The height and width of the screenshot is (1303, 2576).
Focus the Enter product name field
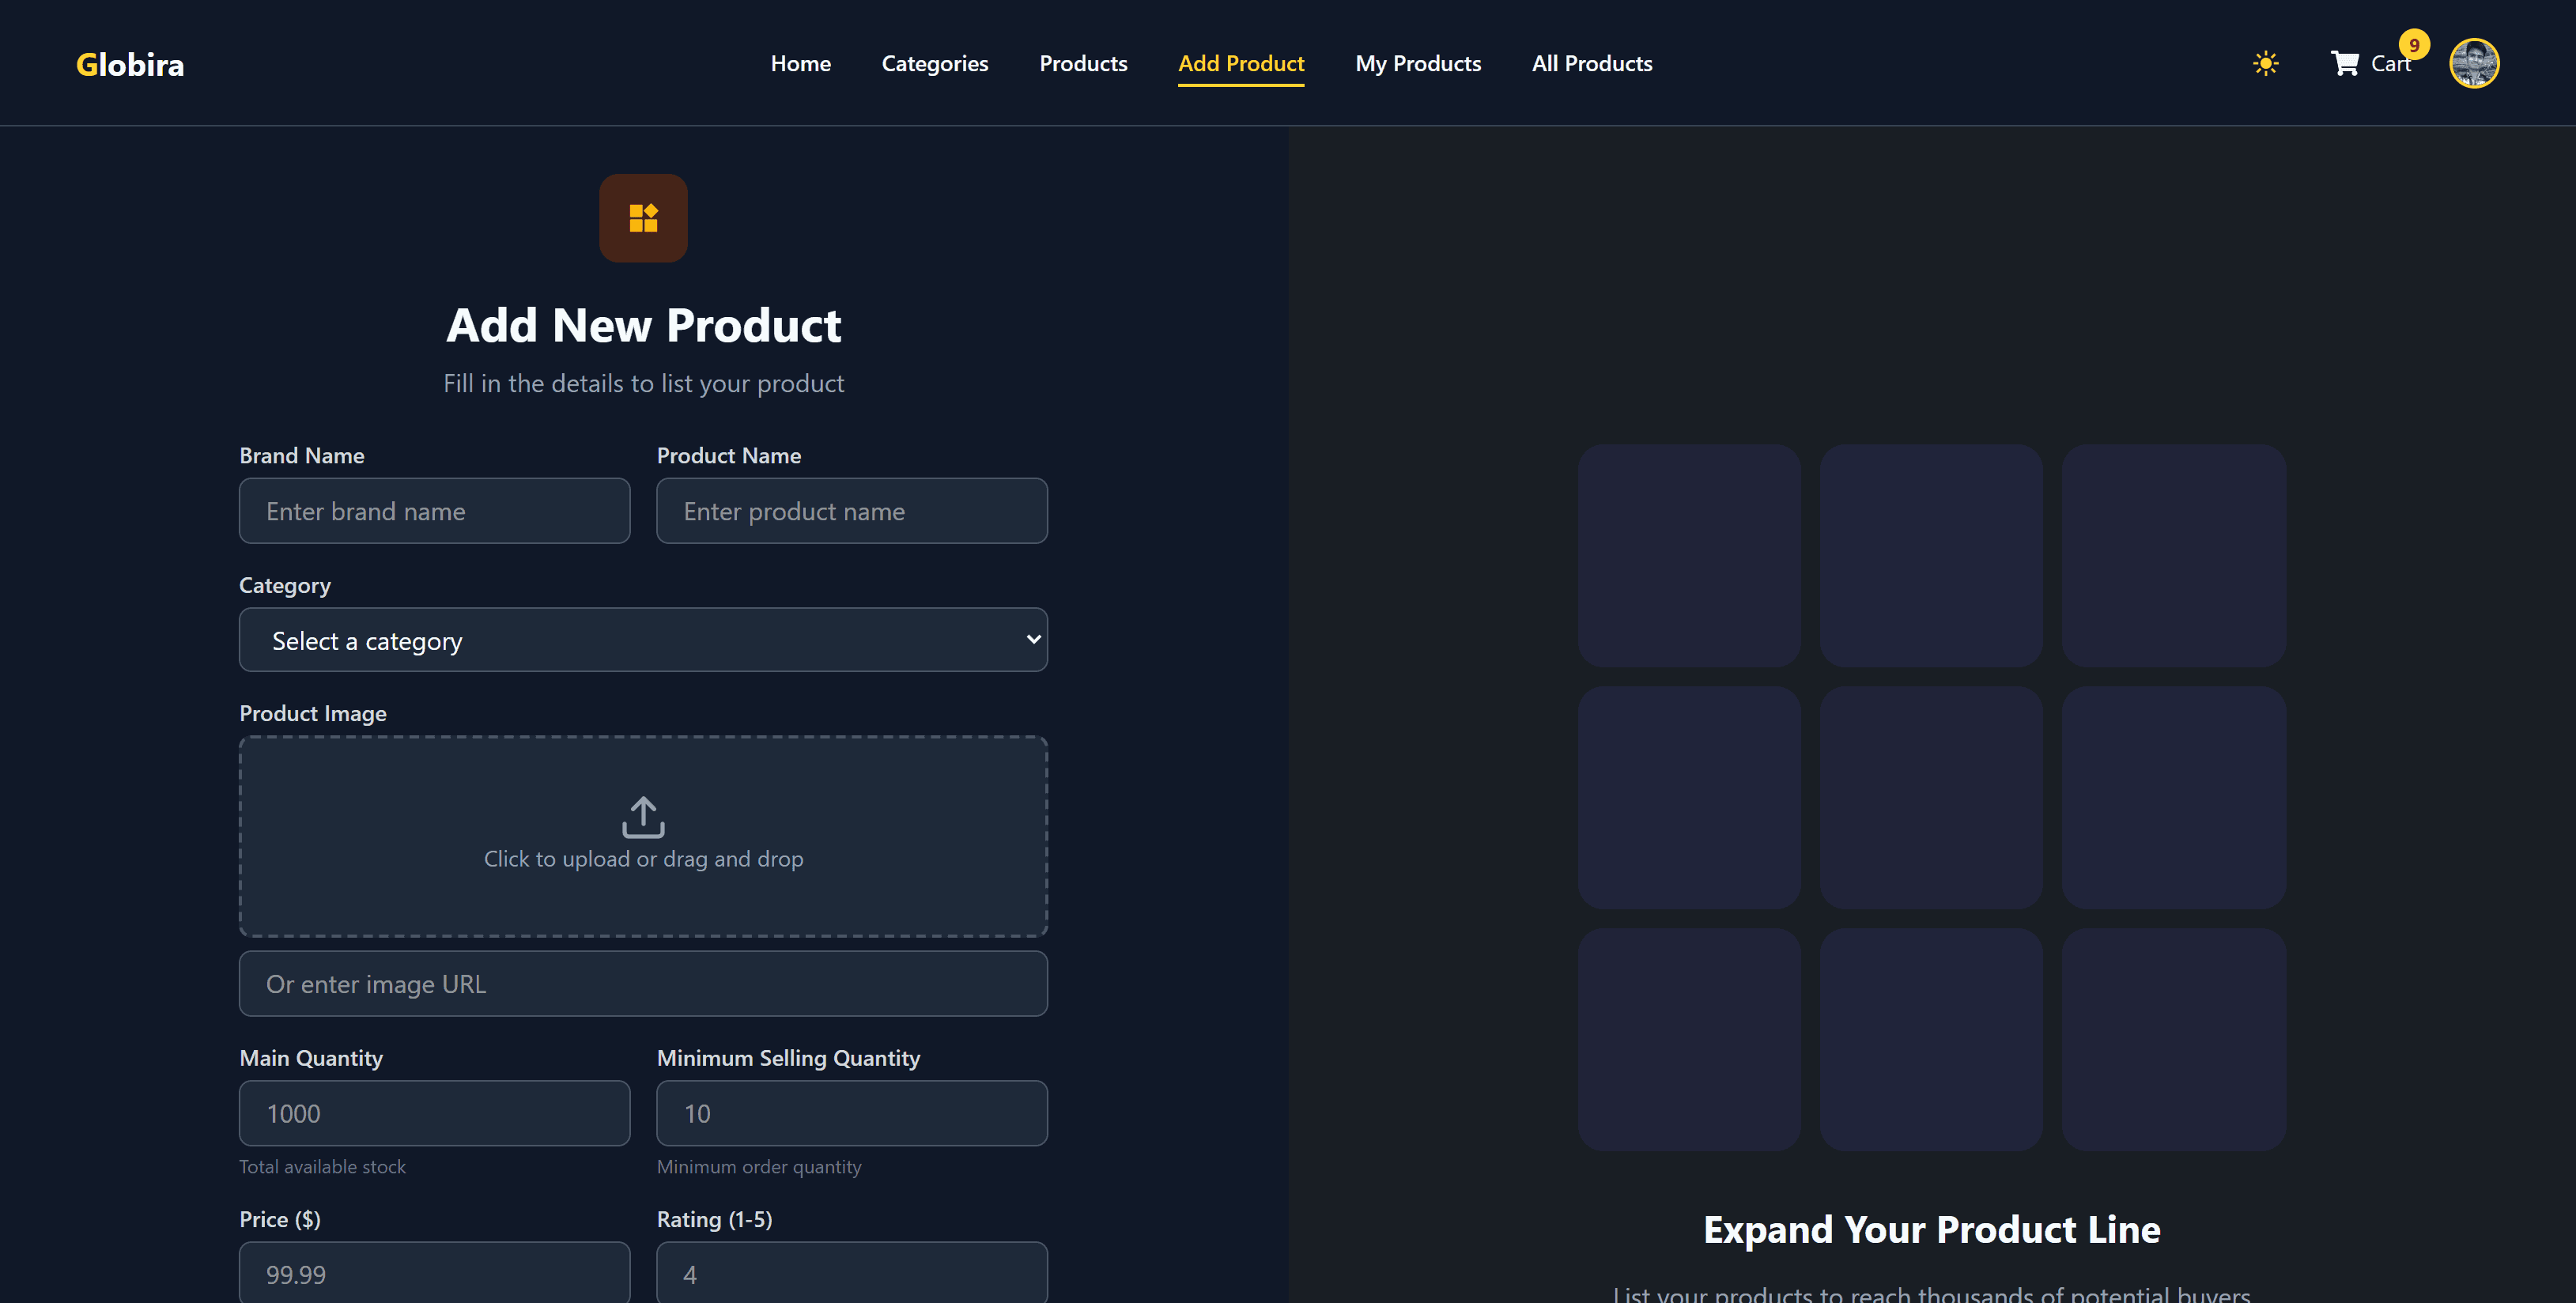point(851,510)
